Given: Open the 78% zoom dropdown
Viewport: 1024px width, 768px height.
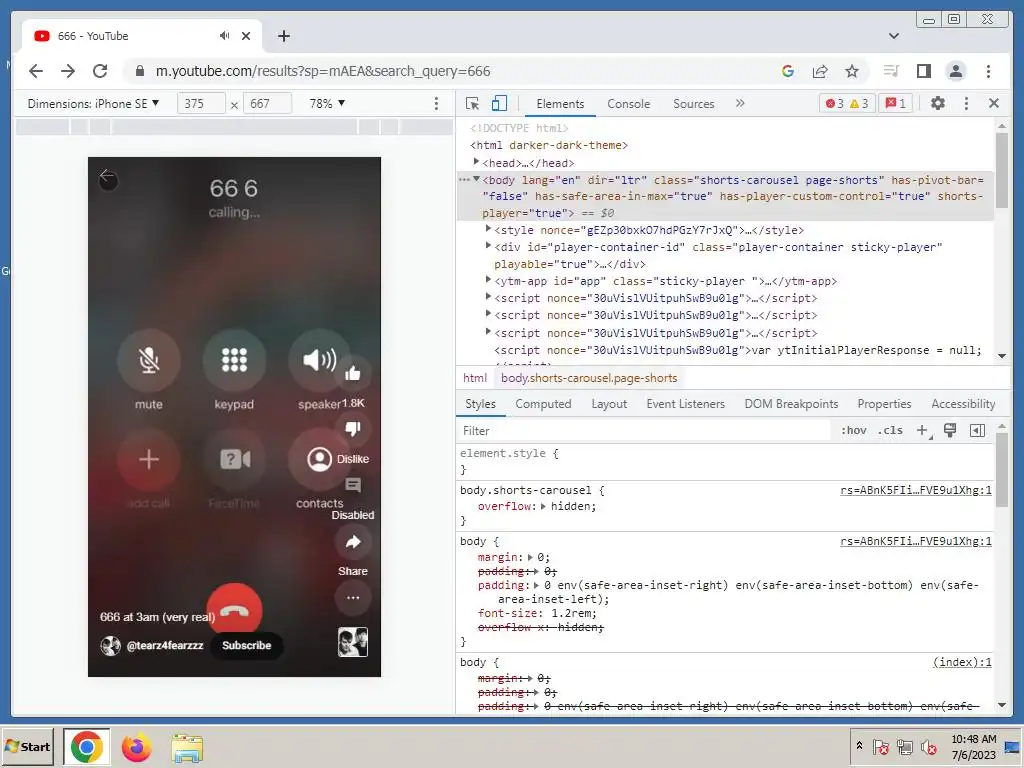Looking at the screenshot, I should (327, 103).
